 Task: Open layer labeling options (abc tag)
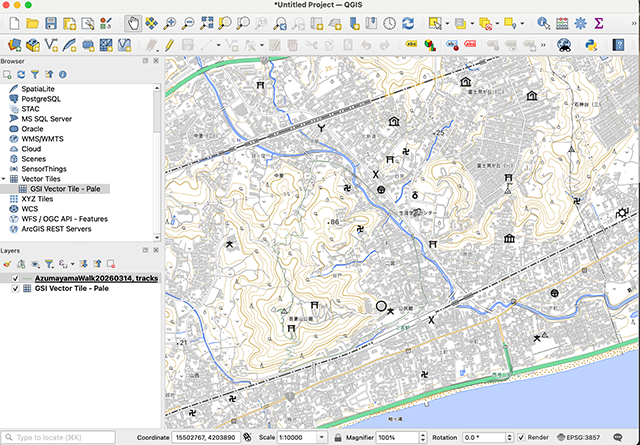click(411, 44)
